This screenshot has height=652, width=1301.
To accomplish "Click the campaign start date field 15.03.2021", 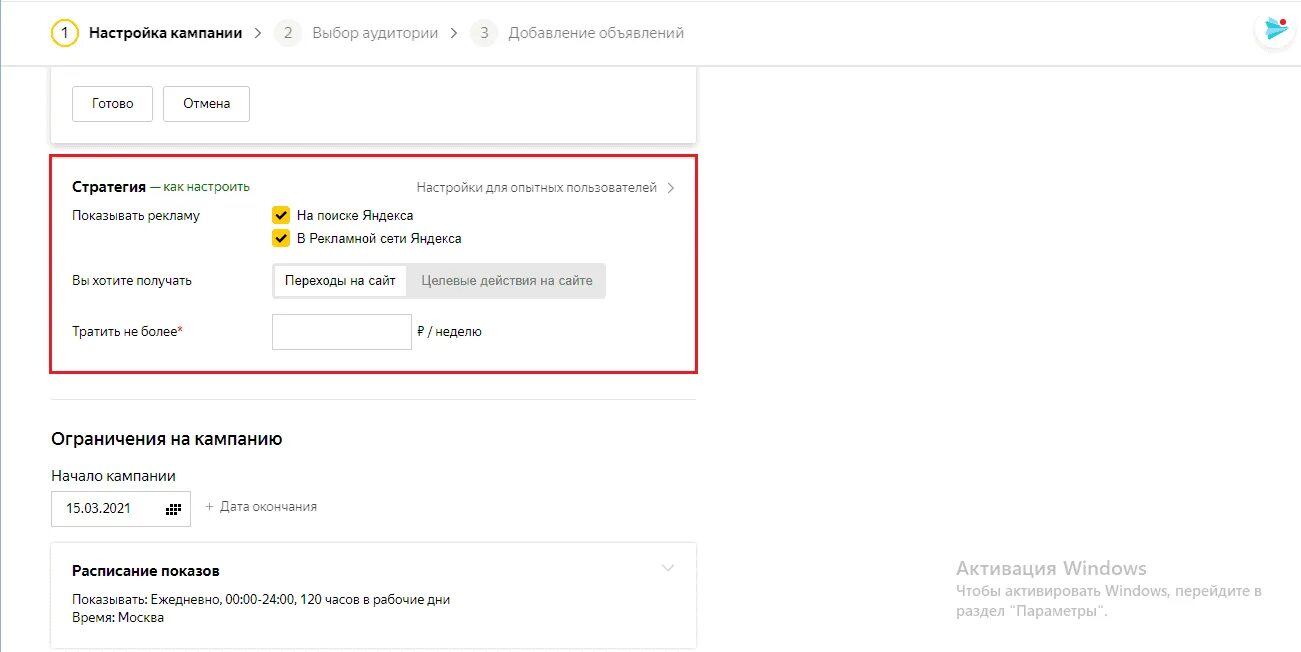I will point(121,508).
